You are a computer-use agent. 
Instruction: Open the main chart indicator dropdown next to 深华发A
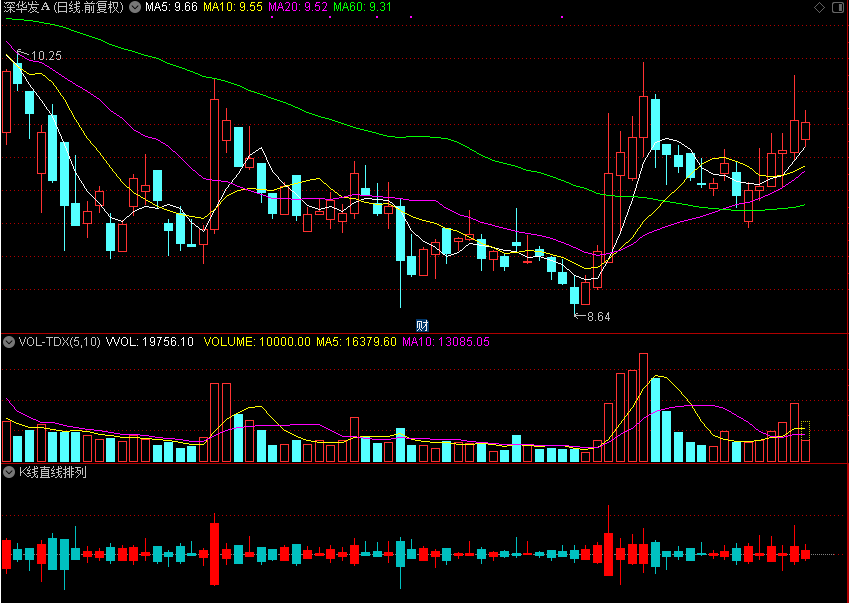click(135, 7)
